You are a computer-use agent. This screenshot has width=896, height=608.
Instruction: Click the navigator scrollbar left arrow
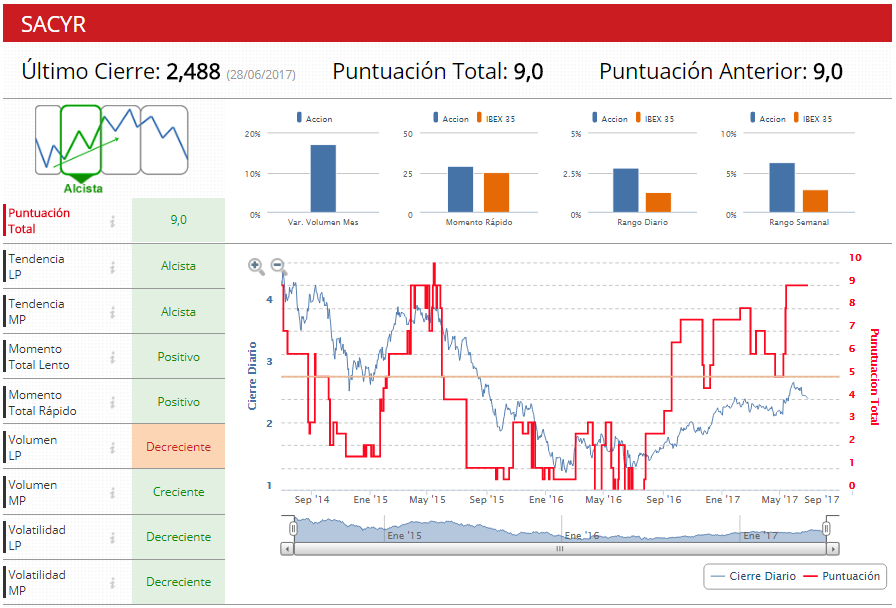tap(287, 549)
